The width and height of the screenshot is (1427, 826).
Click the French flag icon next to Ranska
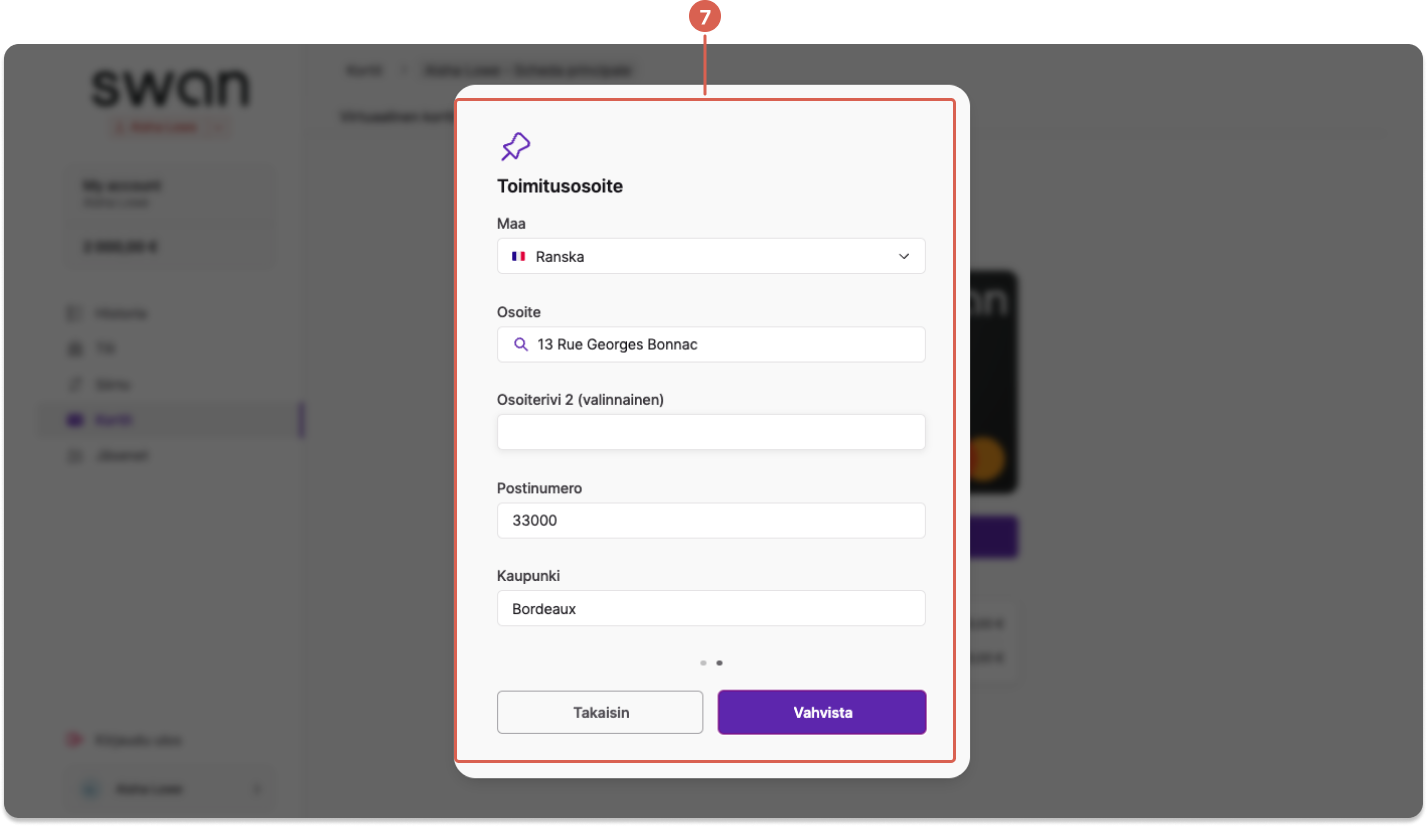[518, 256]
